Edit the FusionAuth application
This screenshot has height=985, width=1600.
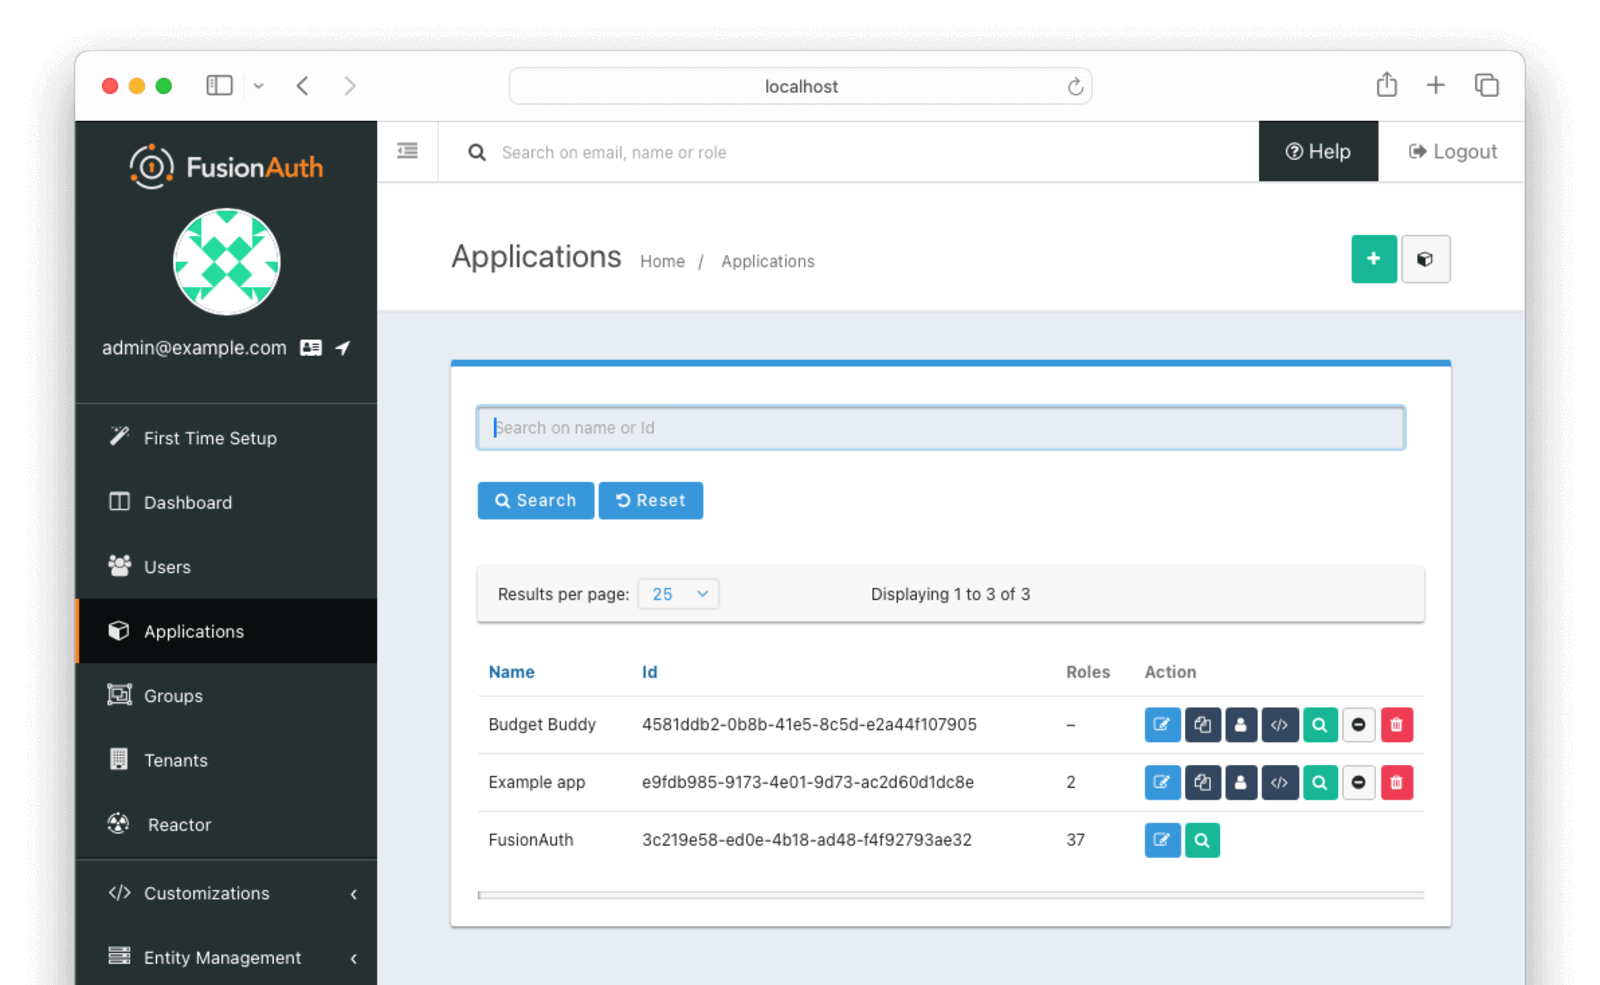tap(1162, 840)
